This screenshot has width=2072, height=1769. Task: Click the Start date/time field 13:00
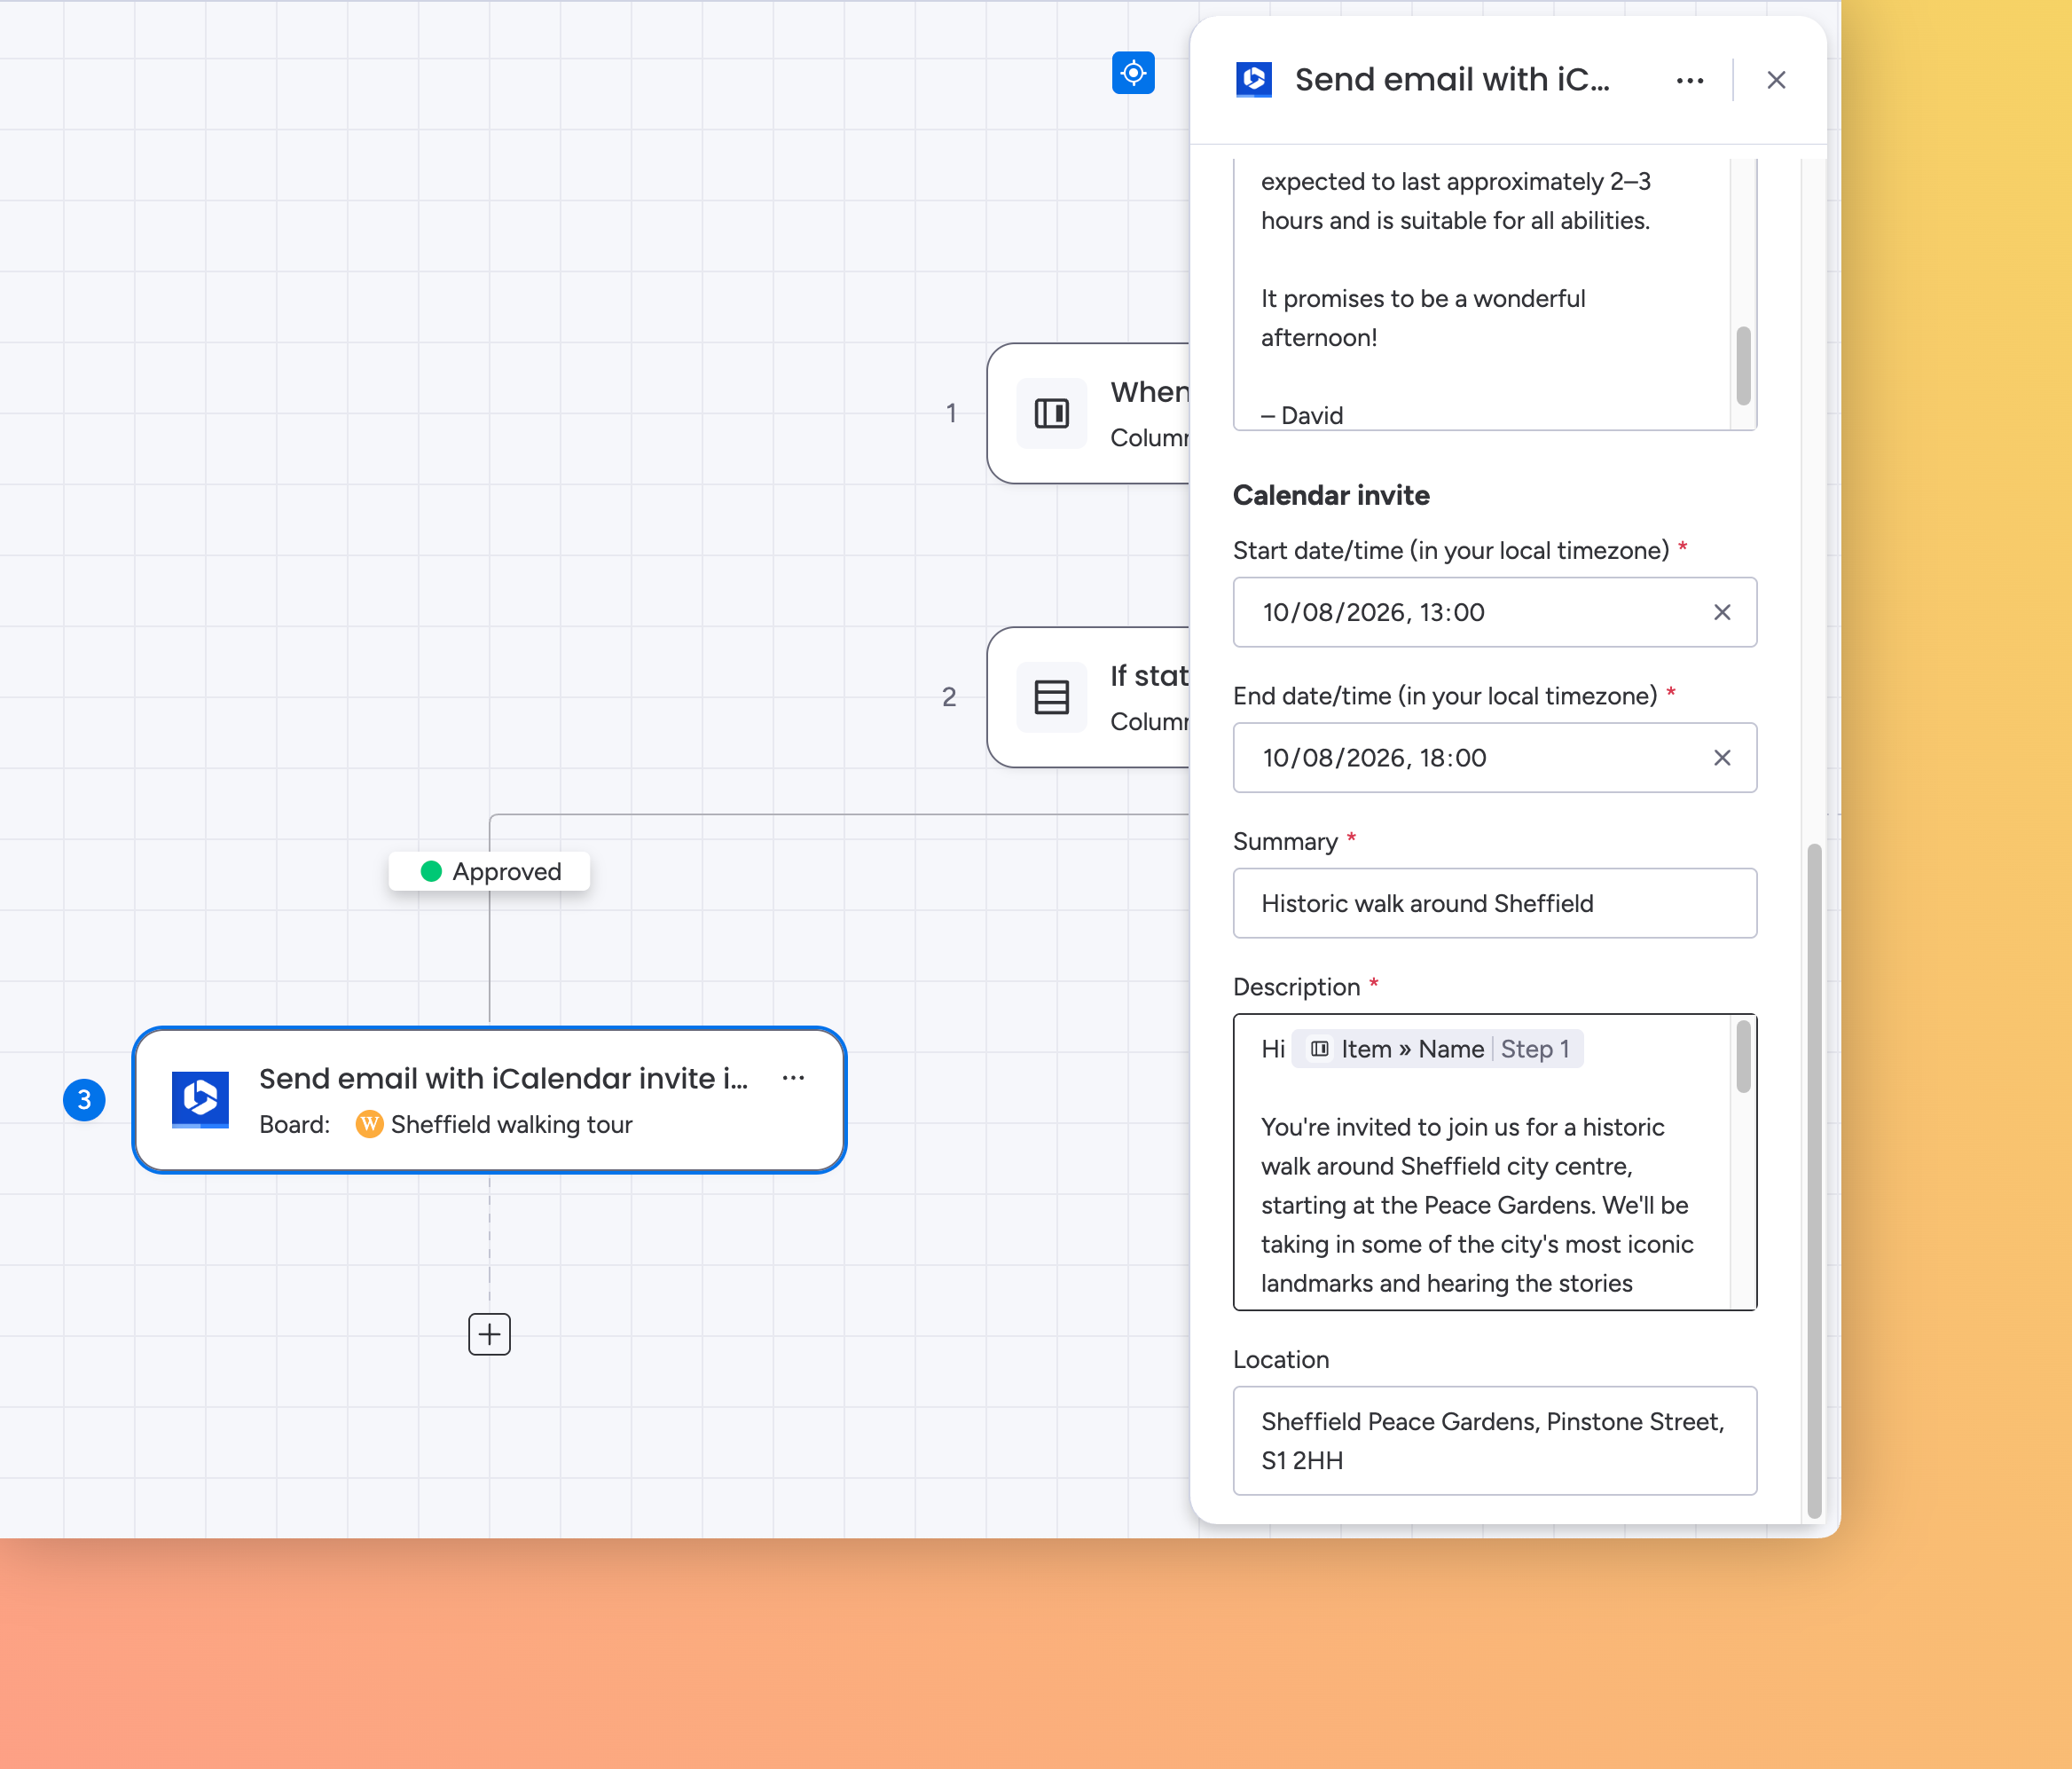click(1494, 612)
